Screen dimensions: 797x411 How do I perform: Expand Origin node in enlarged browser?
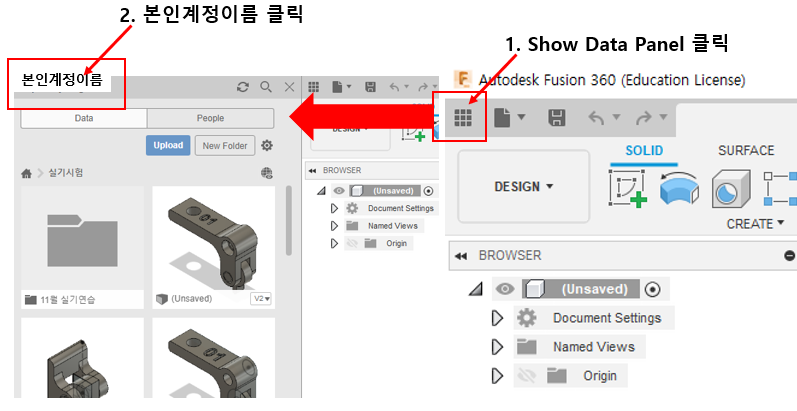click(498, 376)
